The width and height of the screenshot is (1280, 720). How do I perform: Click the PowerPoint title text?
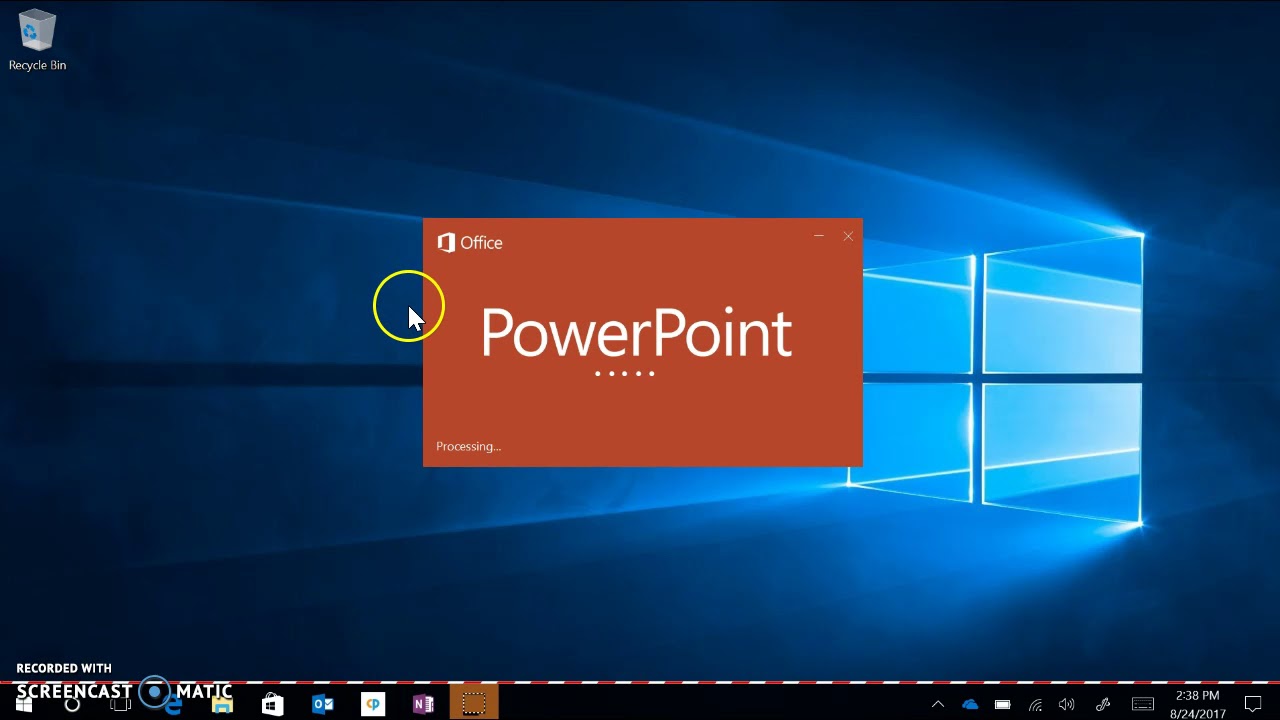click(637, 334)
